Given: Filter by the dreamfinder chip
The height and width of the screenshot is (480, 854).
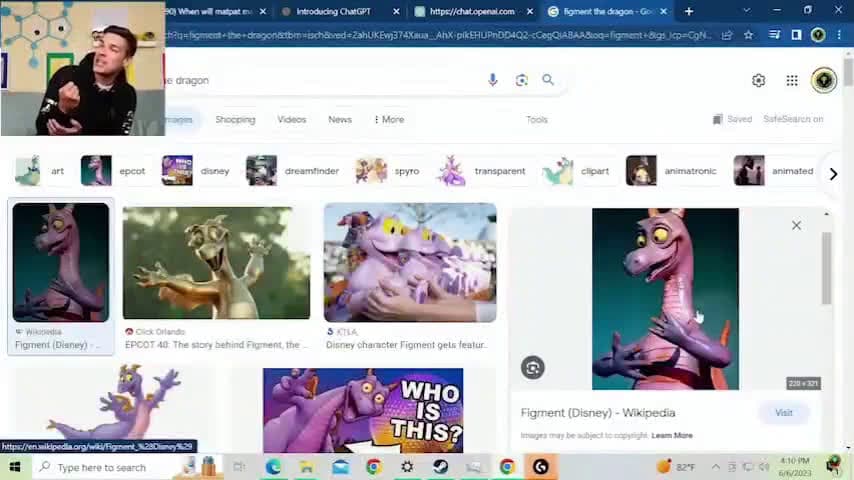Looking at the screenshot, I should click(x=292, y=171).
